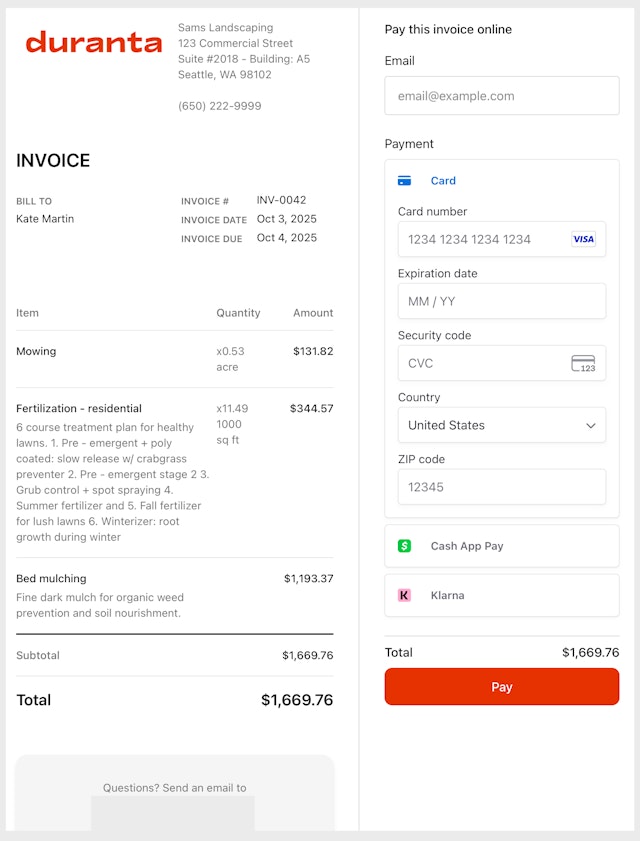Click the green Cash App icon

point(404,546)
